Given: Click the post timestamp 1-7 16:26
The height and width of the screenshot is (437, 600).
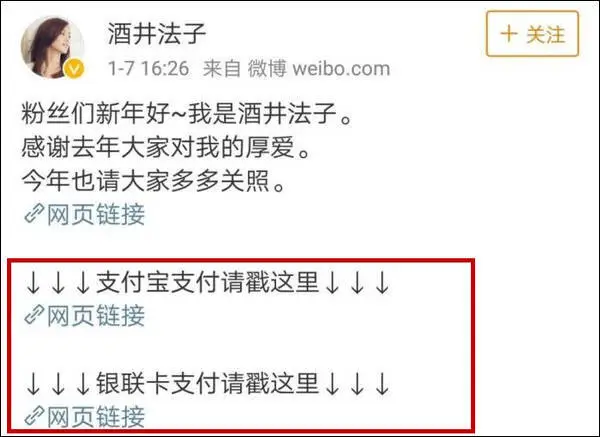Looking at the screenshot, I should pyautogui.click(x=148, y=69).
